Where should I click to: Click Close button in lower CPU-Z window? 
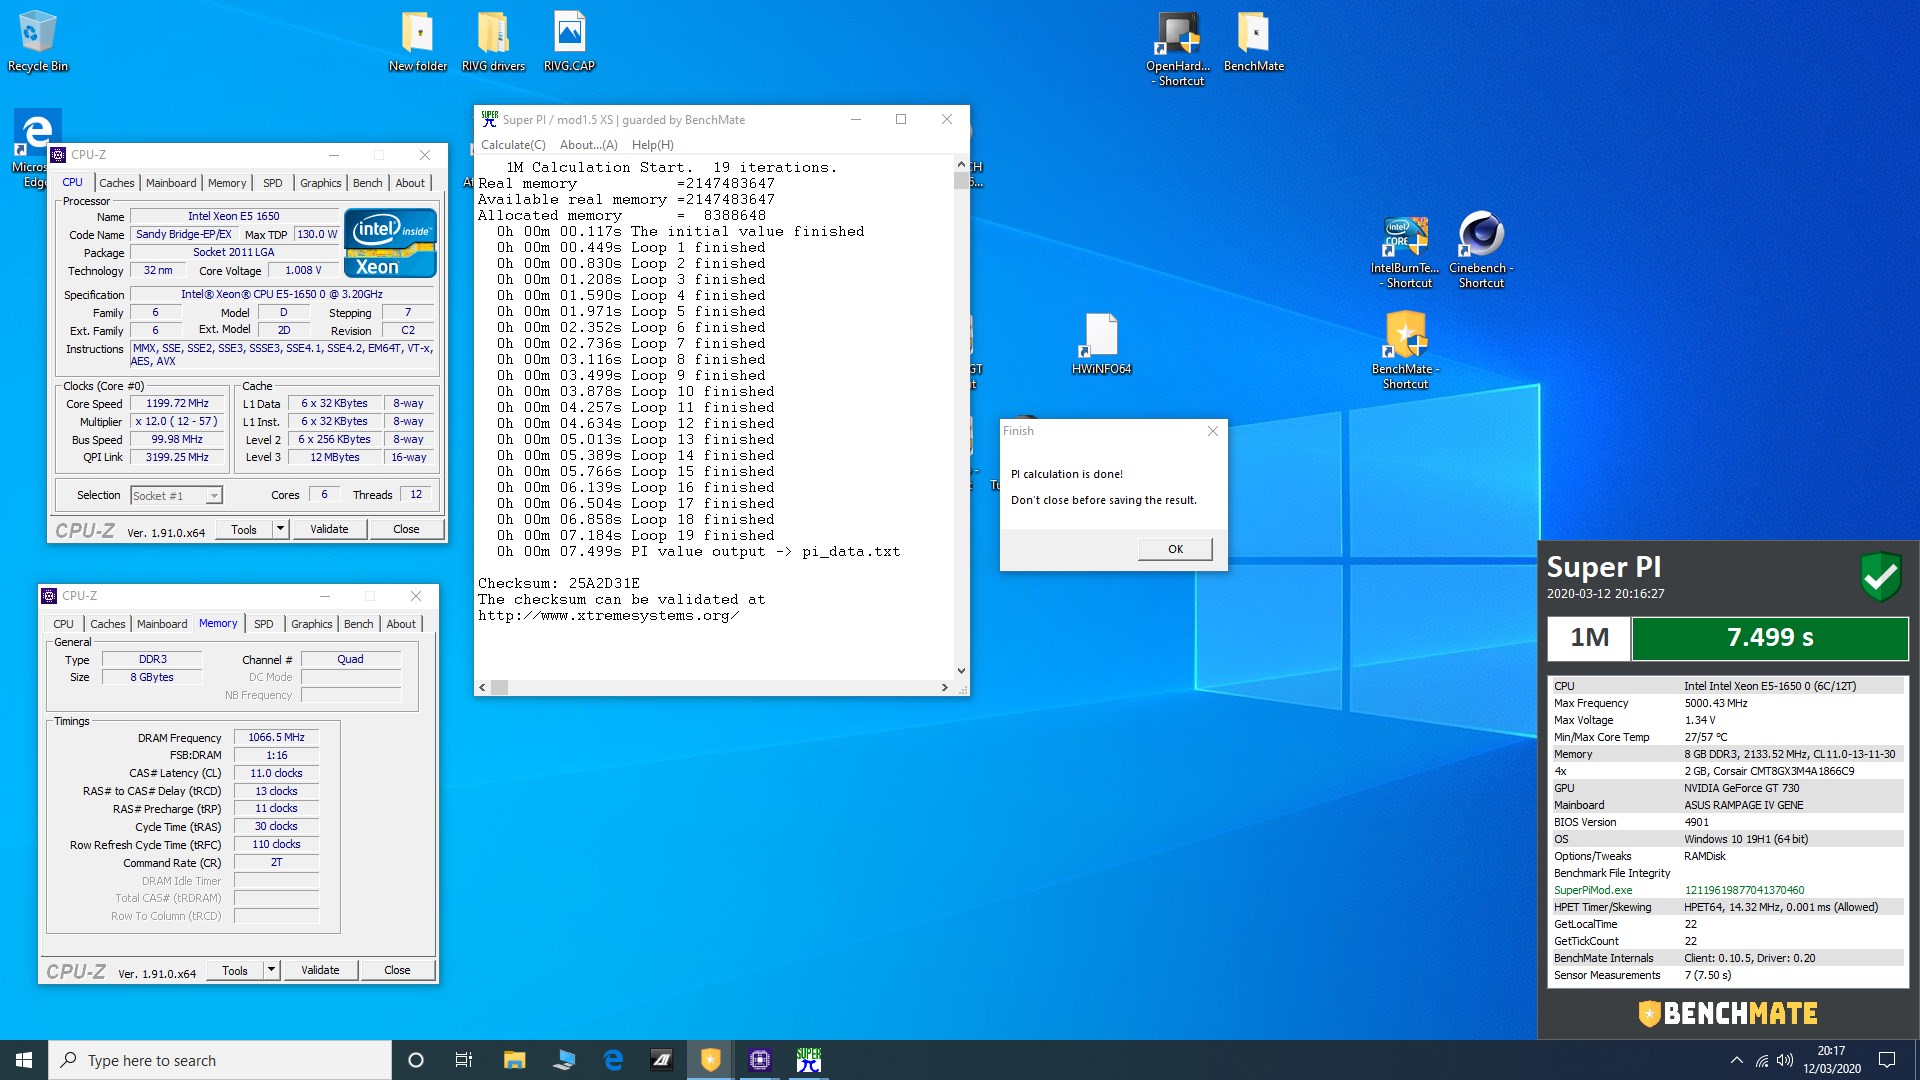(x=397, y=970)
